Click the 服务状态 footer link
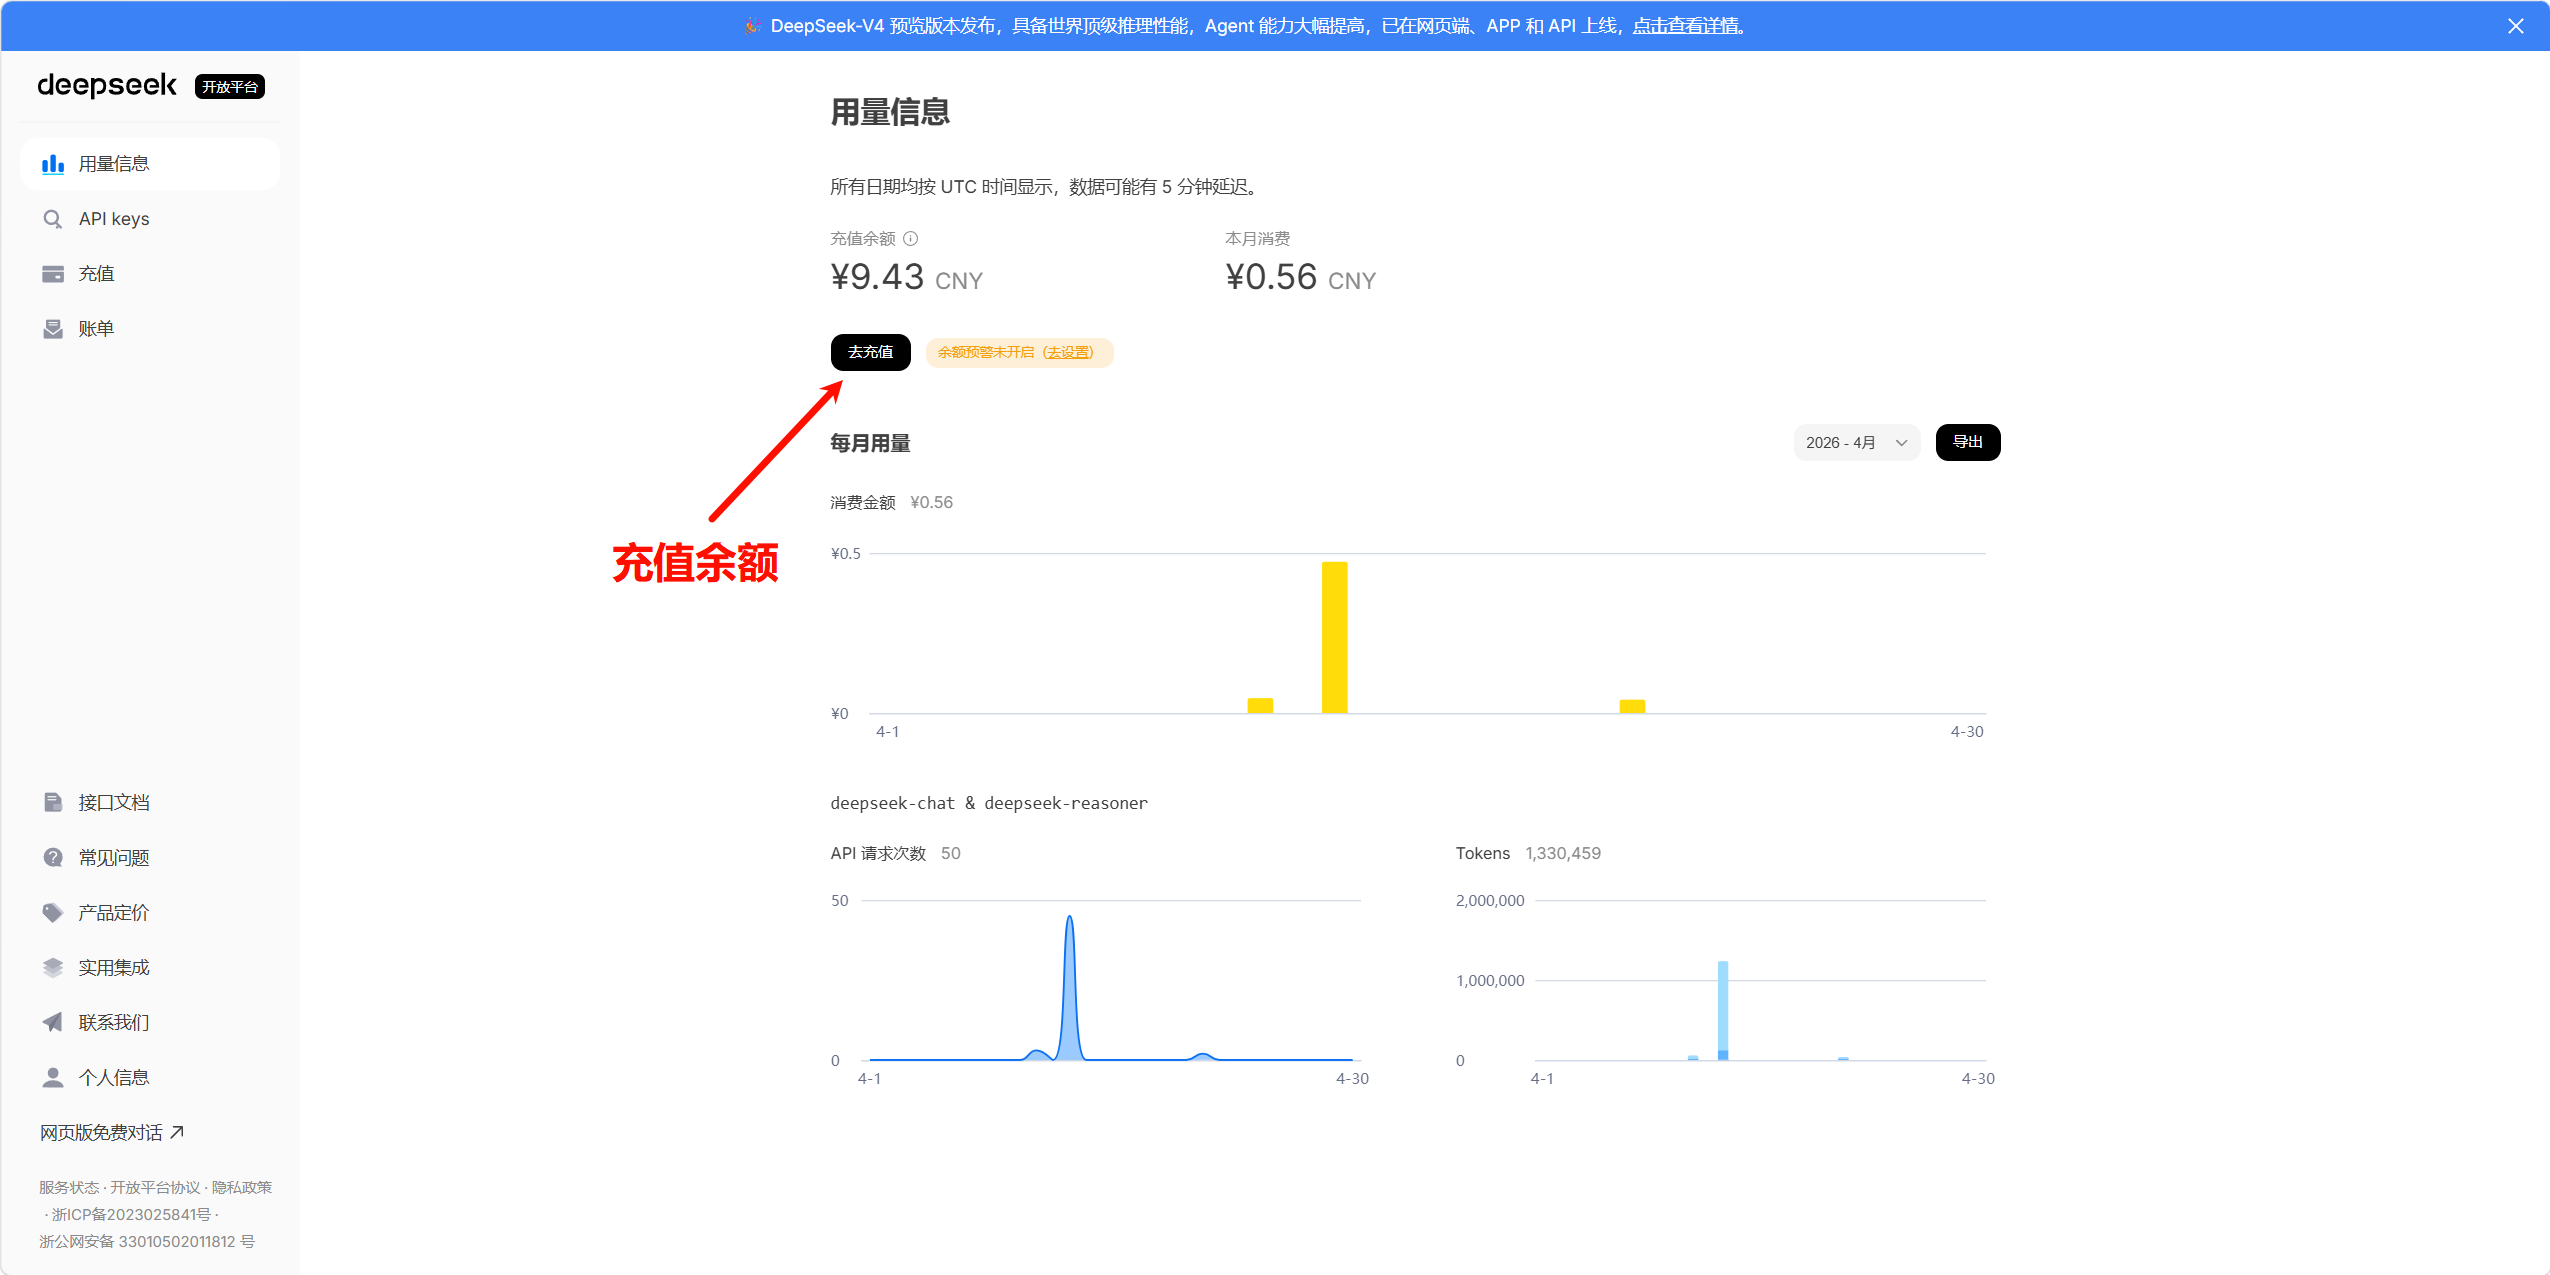The image size is (2550, 1275). [x=69, y=1187]
